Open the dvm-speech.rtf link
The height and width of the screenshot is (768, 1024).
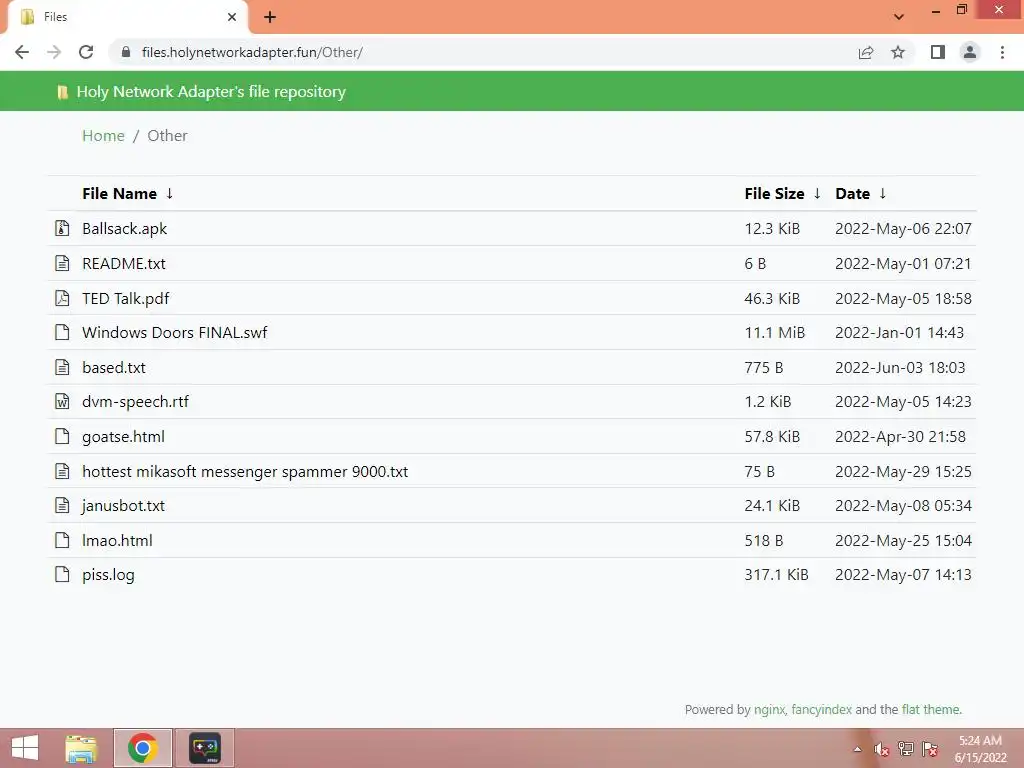coord(135,402)
